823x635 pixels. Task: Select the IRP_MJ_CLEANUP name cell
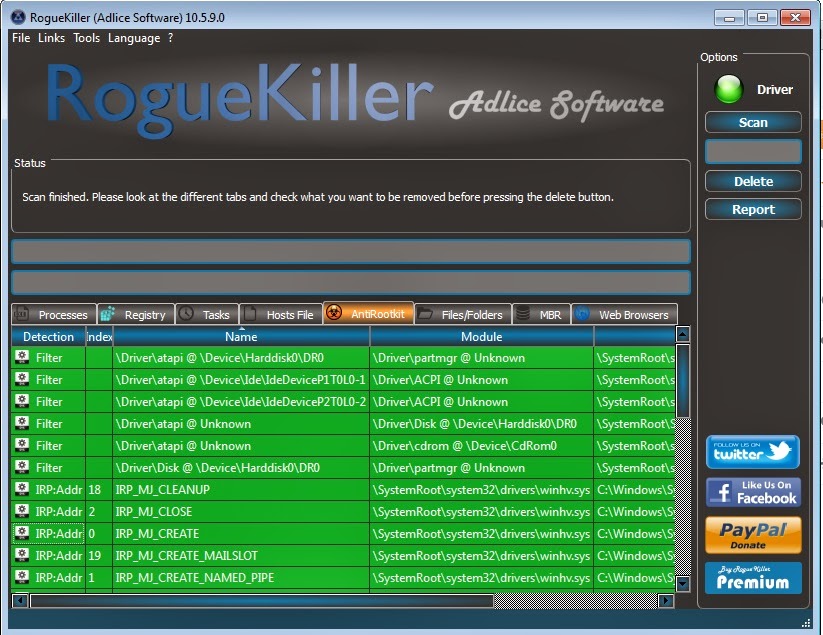pos(241,490)
